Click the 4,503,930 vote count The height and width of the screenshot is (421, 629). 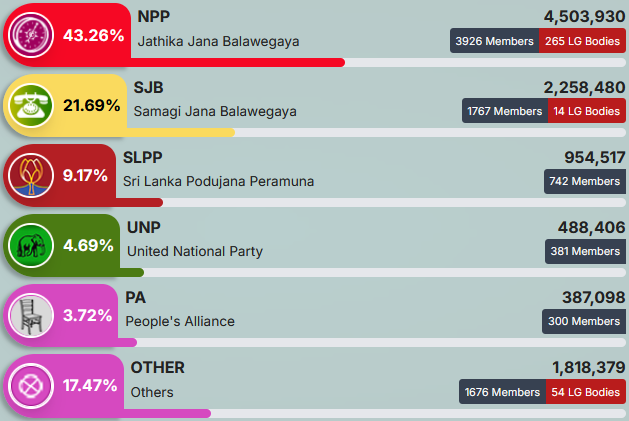pos(584,16)
